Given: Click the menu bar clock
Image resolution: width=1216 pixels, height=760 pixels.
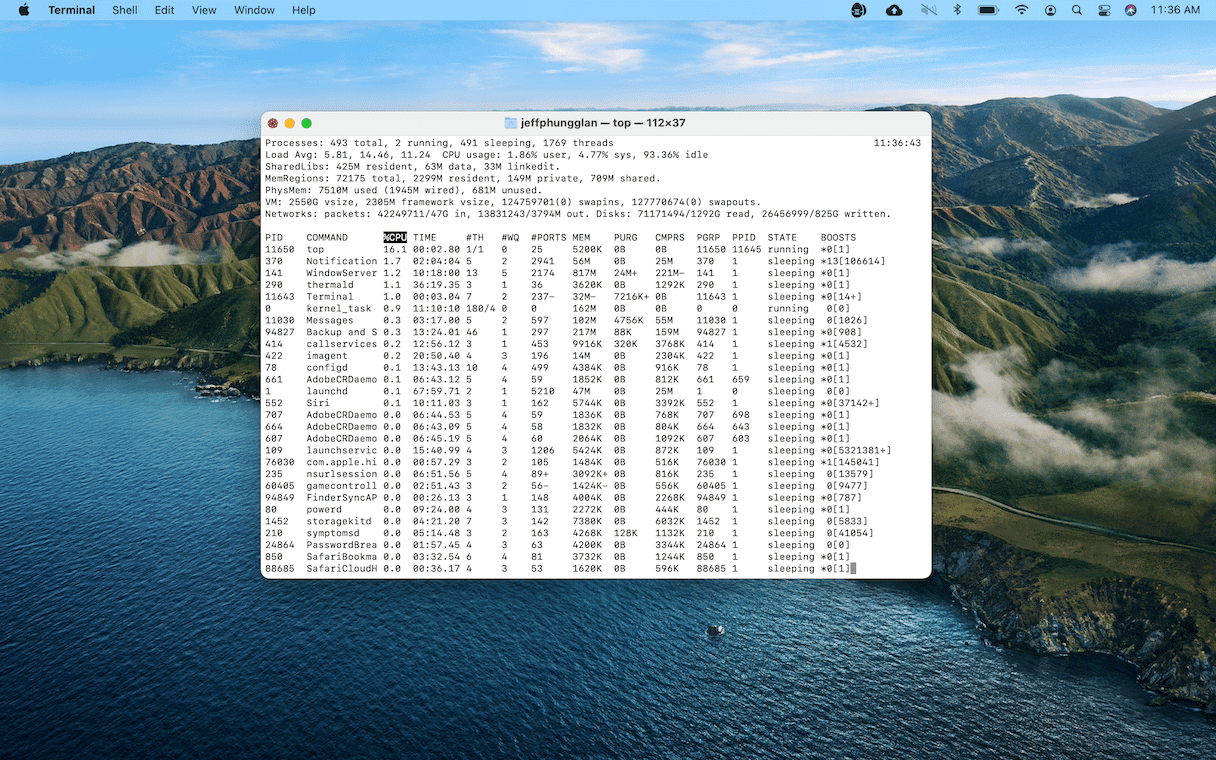Looking at the screenshot, I should click(x=1175, y=10).
